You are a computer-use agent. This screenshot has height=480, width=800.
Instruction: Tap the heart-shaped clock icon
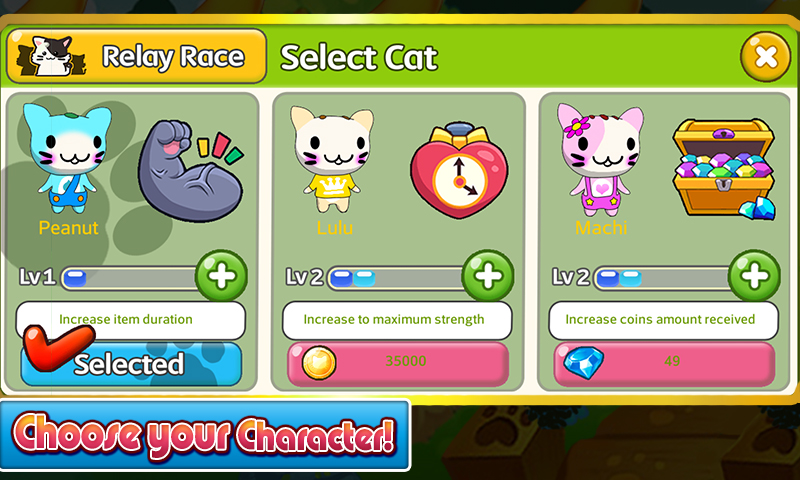tap(459, 170)
